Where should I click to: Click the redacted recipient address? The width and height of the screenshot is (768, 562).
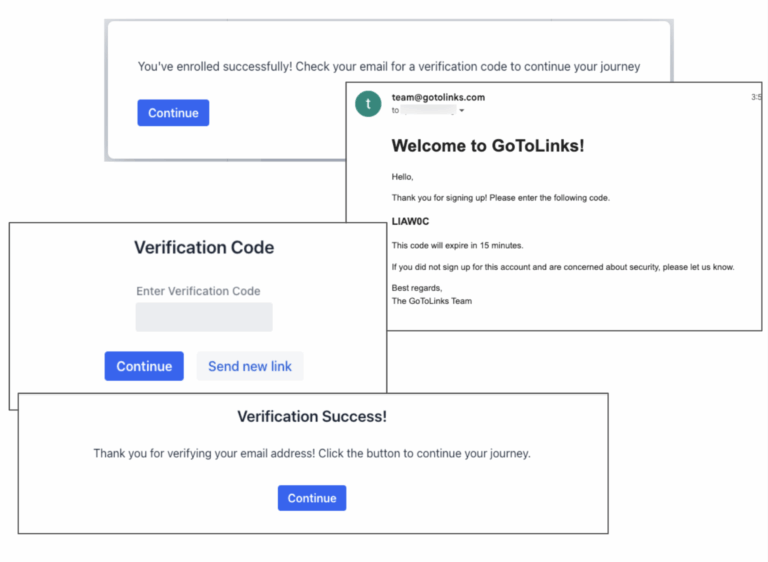coord(428,110)
